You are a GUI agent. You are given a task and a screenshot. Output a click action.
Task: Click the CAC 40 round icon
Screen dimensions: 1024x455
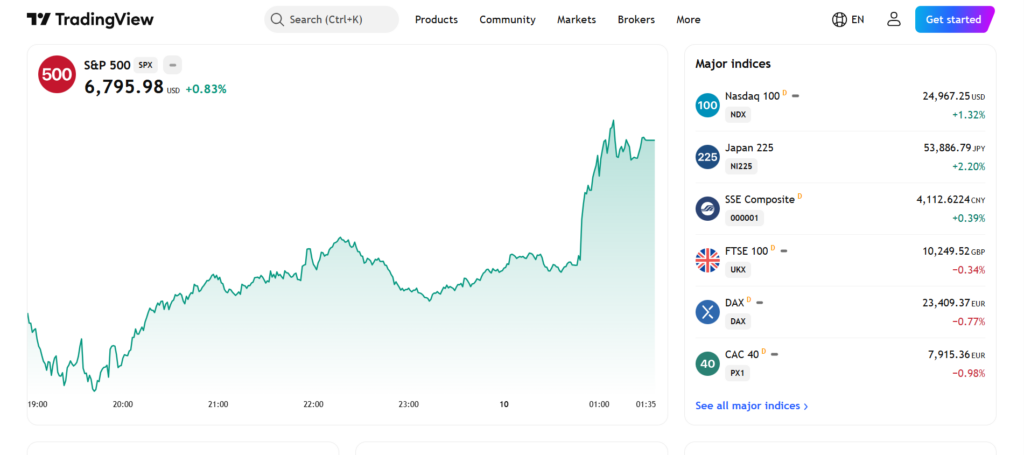(707, 364)
